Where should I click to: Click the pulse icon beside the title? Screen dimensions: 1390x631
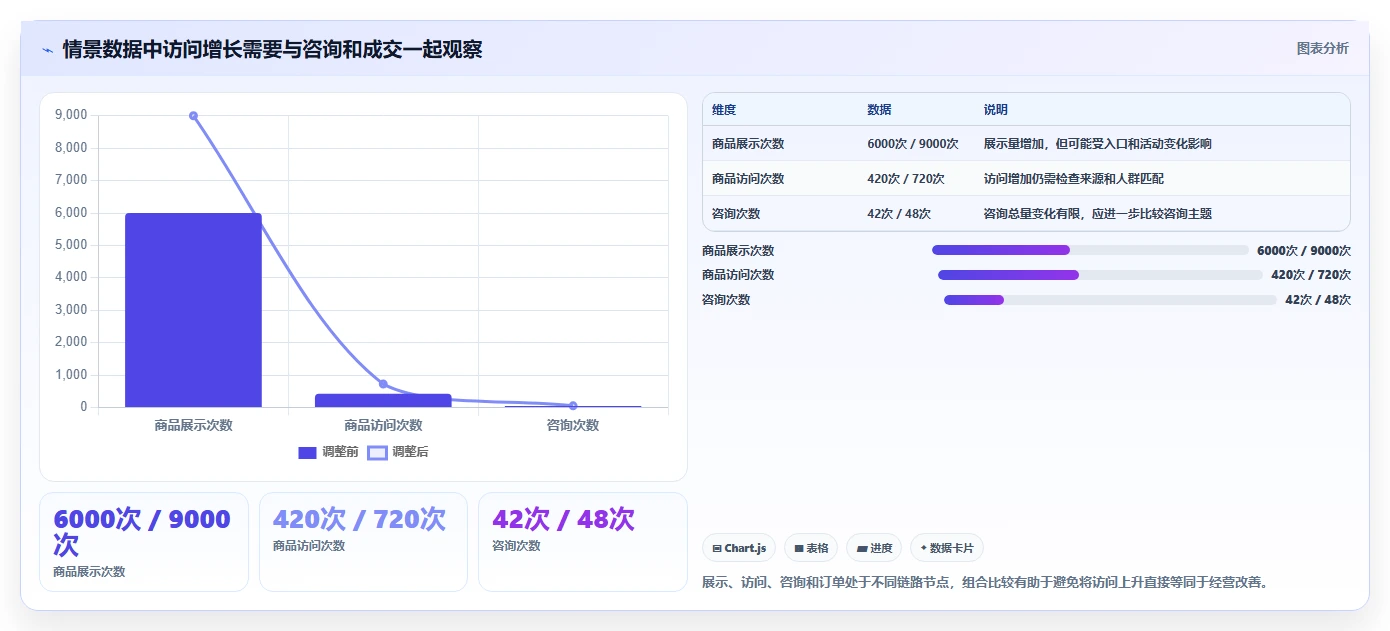47,50
